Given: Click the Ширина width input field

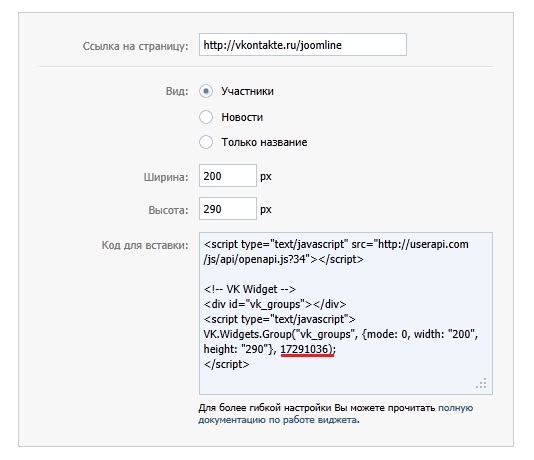Looking at the screenshot, I should point(228,176).
